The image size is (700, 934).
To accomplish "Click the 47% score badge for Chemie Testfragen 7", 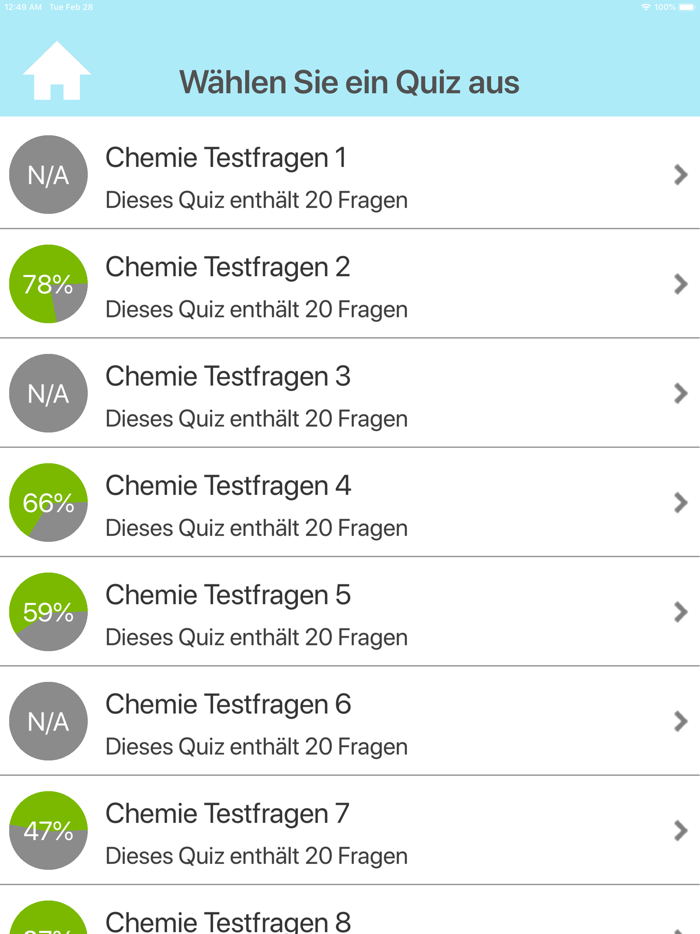I will pyautogui.click(x=48, y=830).
